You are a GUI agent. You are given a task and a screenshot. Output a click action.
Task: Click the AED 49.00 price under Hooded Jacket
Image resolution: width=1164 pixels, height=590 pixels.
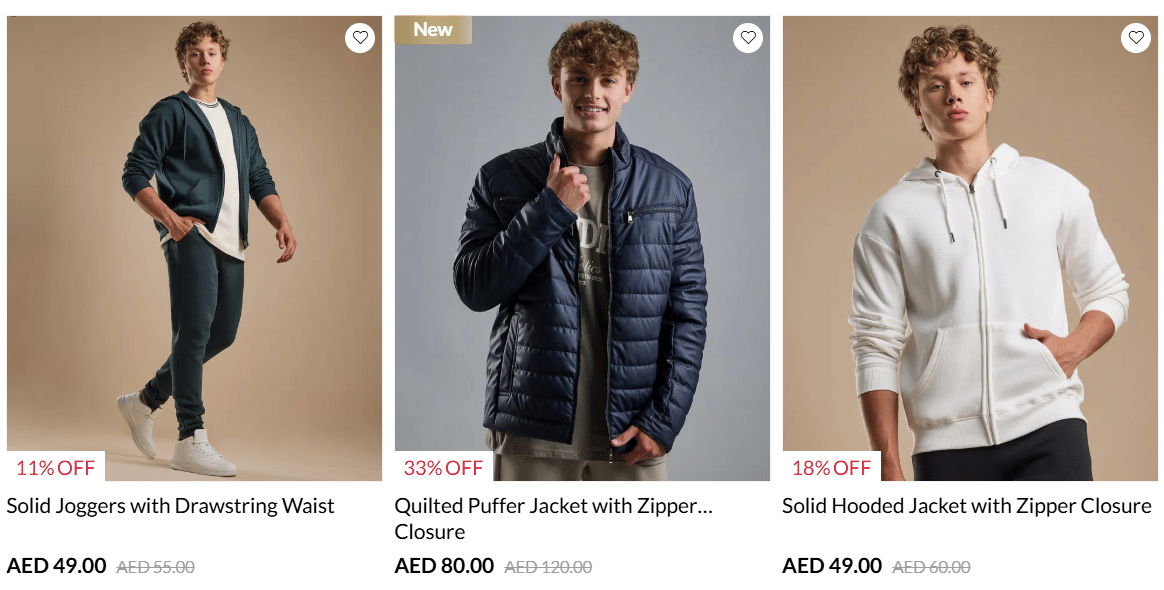832,566
